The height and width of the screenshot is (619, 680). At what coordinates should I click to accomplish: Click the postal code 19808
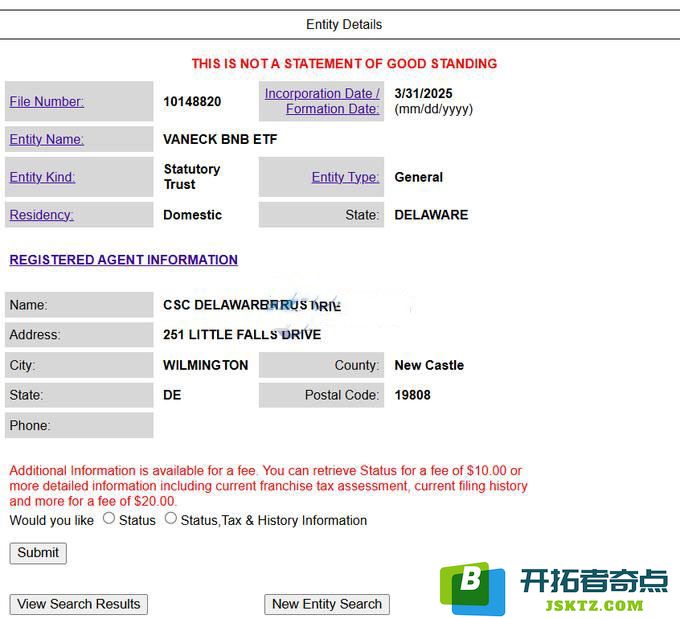tap(412, 395)
